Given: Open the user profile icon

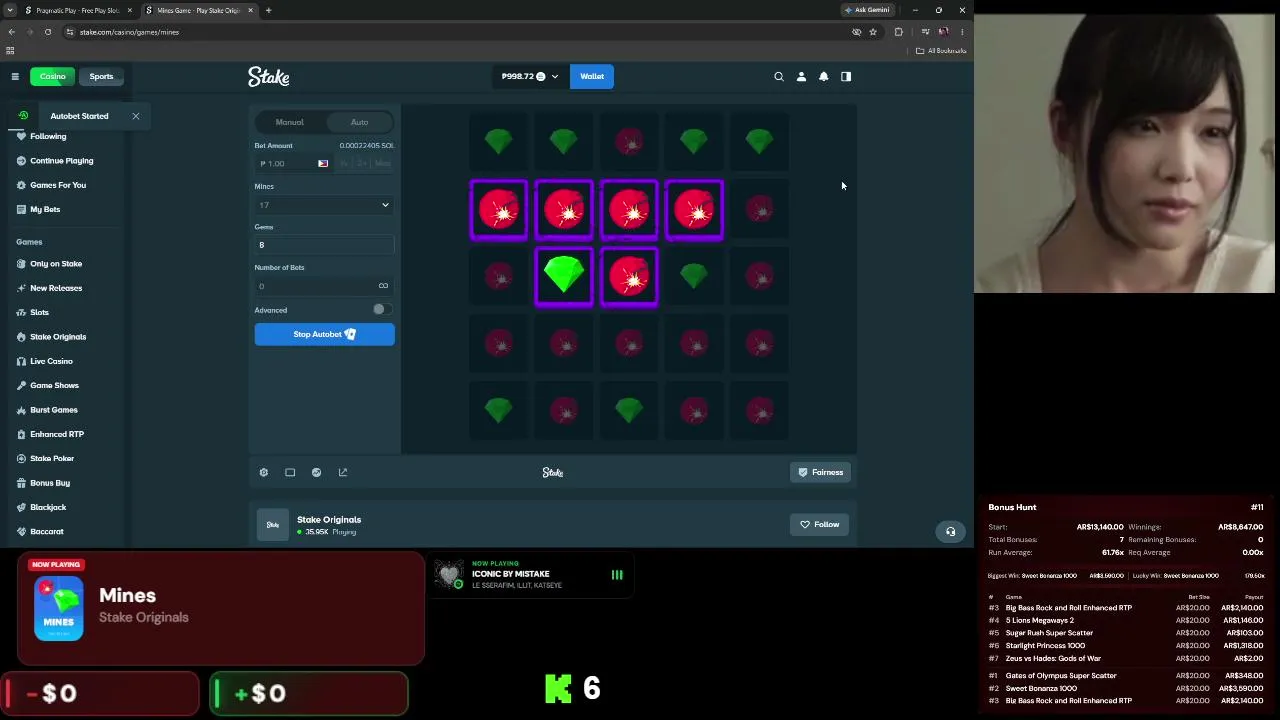Looking at the screenshot, I should click(801, 76).
